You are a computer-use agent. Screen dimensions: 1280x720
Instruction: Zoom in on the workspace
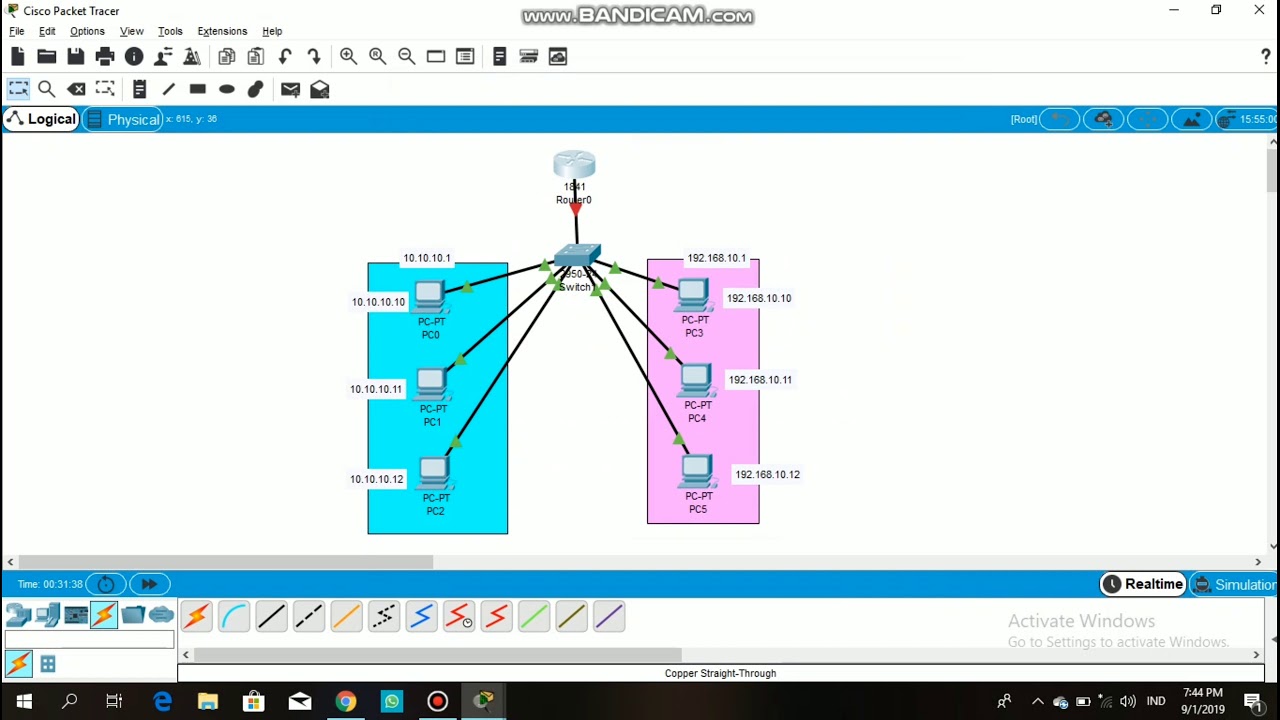348,57
